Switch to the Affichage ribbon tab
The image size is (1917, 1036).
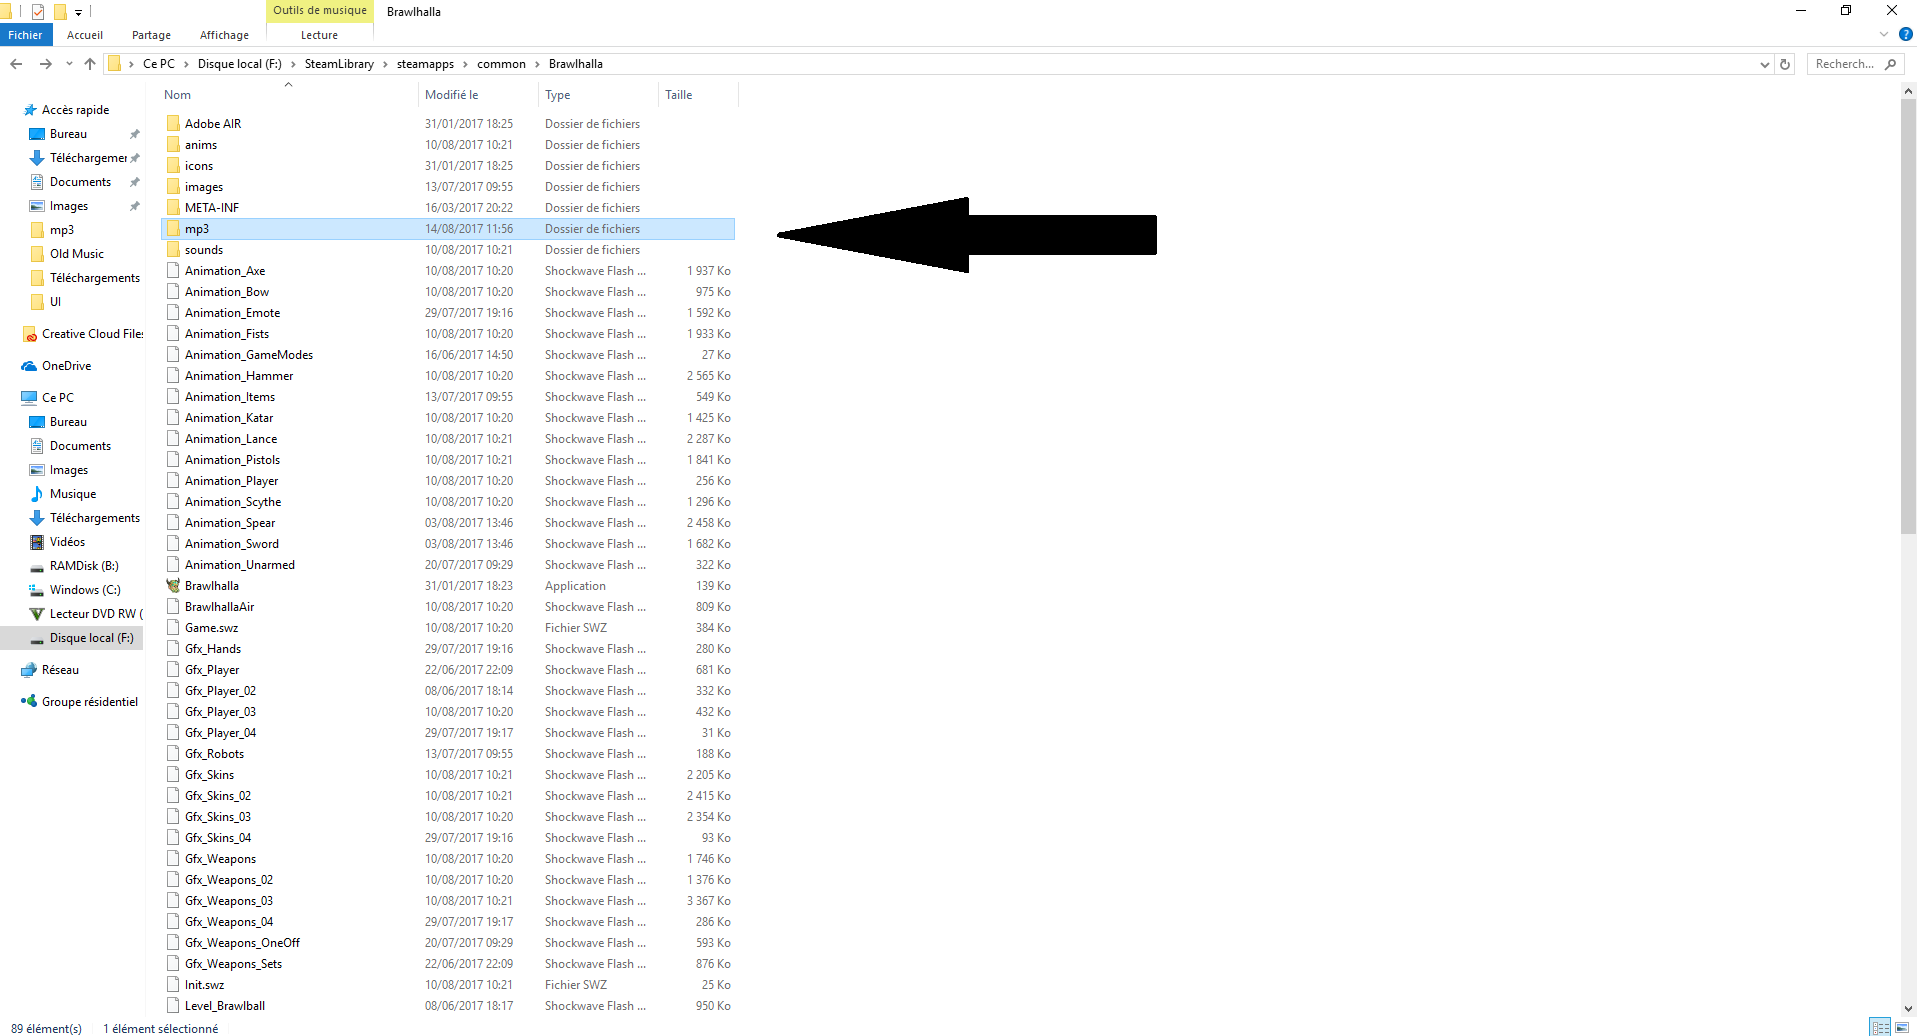coord(224,35)
